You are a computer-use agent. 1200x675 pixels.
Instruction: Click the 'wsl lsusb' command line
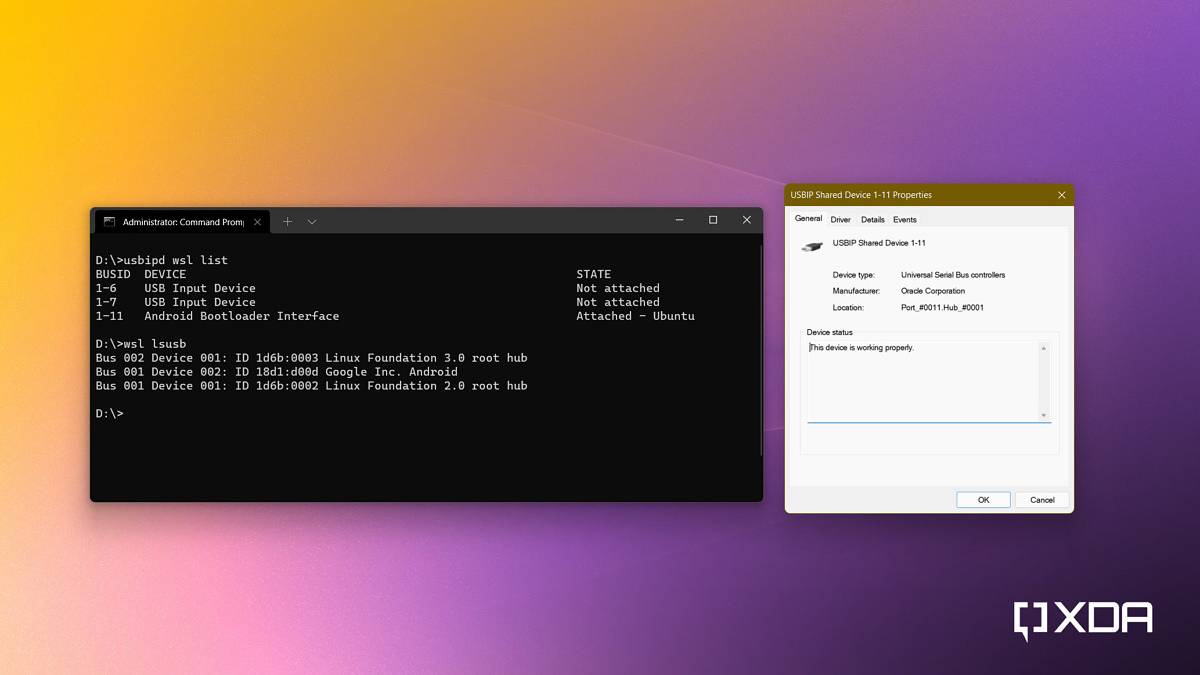pos(140,344)
